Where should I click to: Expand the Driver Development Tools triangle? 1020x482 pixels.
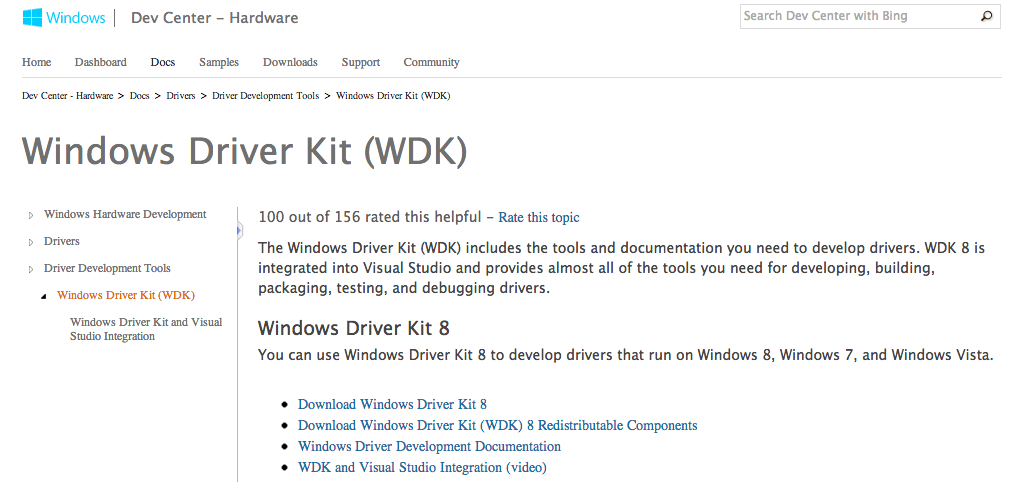pos(31,269)
